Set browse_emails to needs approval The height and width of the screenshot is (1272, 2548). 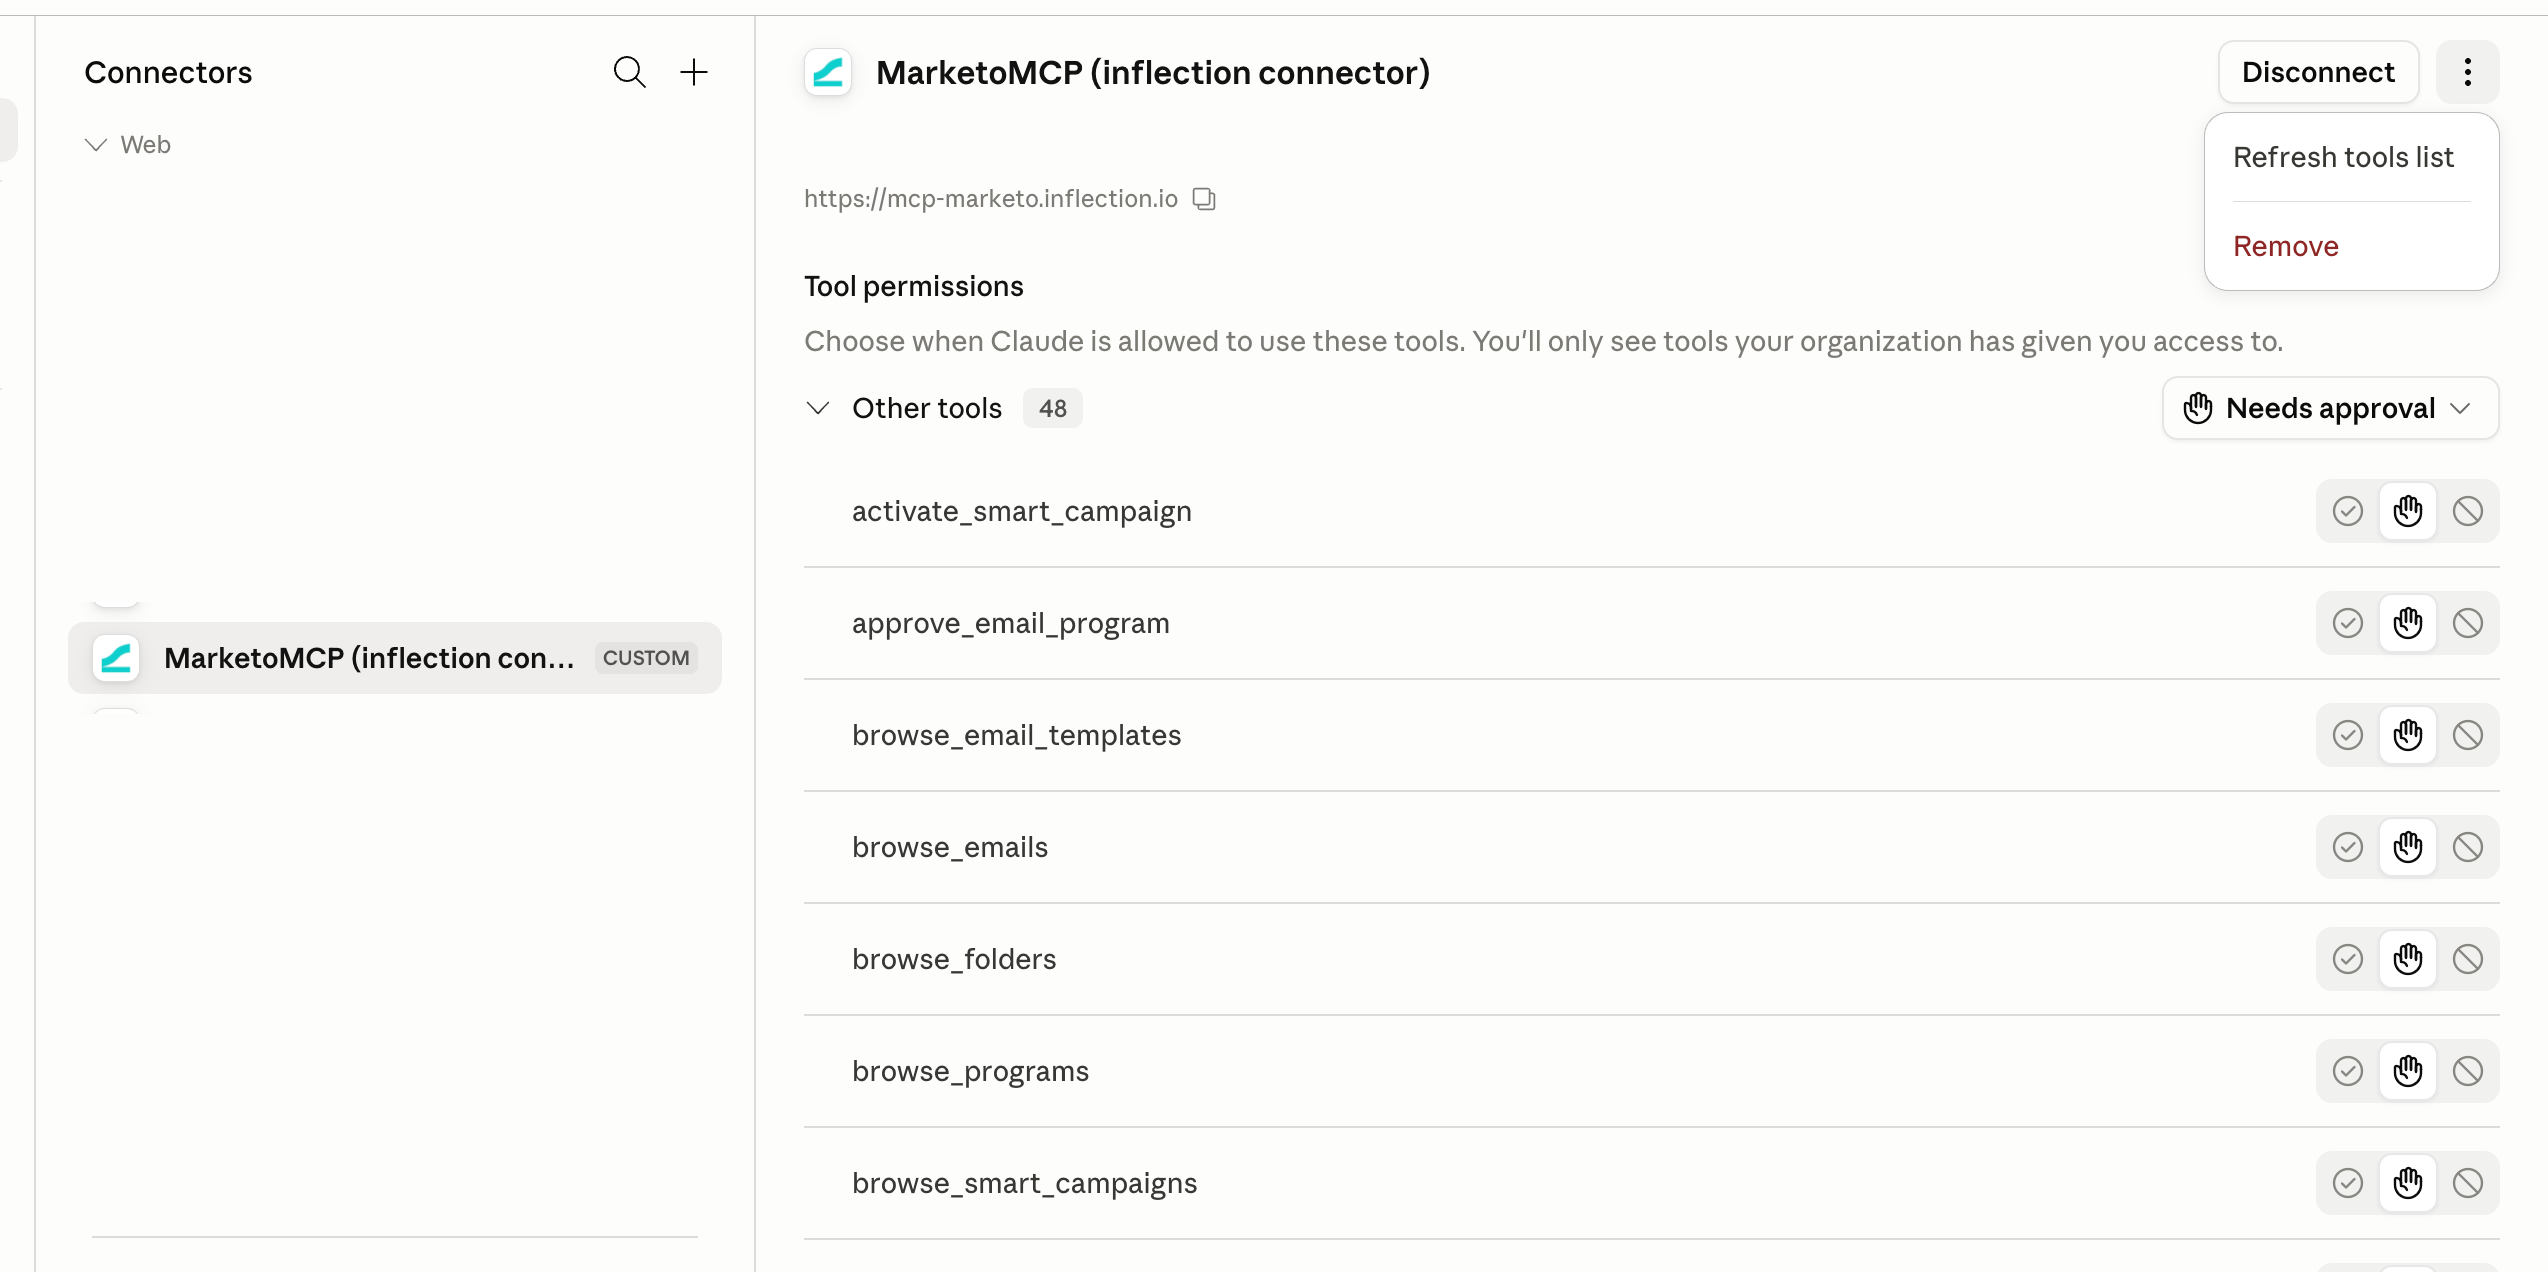pyautogui.click(x=2407, y=847)
